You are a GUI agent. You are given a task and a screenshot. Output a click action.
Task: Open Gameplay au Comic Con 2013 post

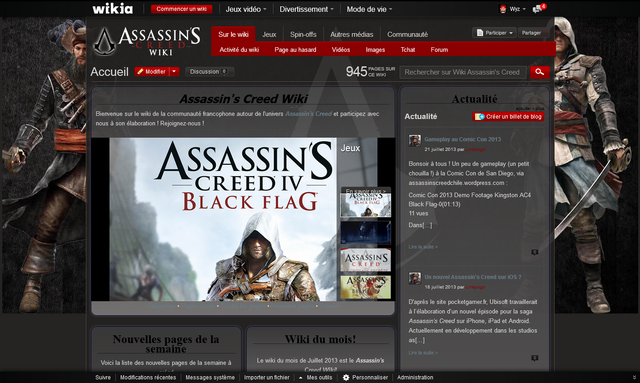462,139
